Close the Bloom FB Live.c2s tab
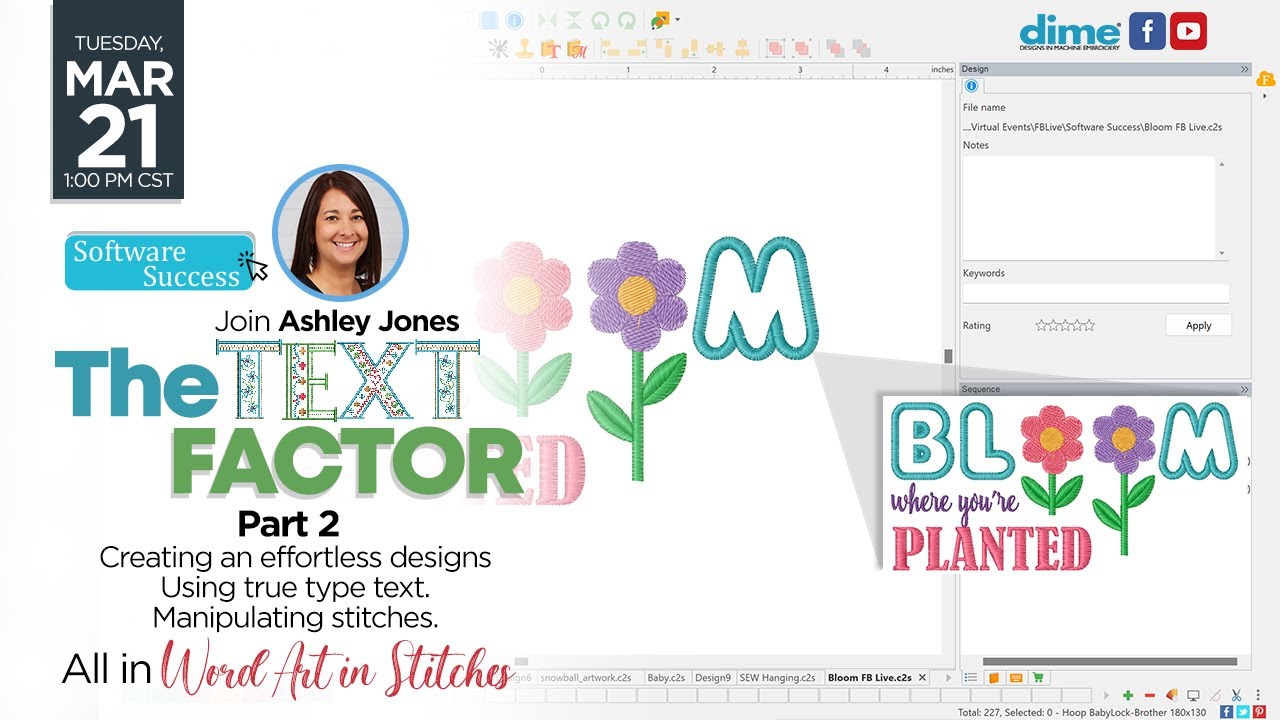This screenshot has width=1280, height=720. click(922, 677)
